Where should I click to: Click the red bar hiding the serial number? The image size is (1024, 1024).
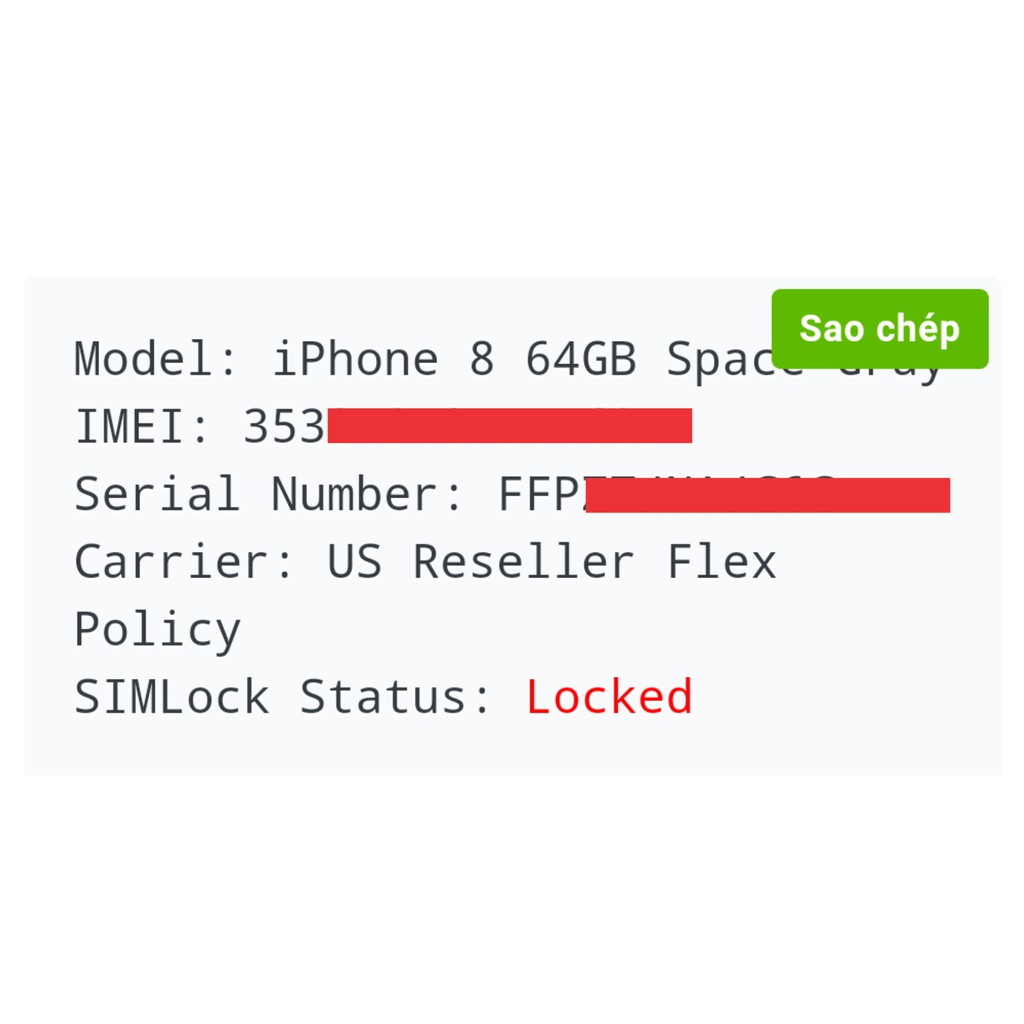click(767, 495)
